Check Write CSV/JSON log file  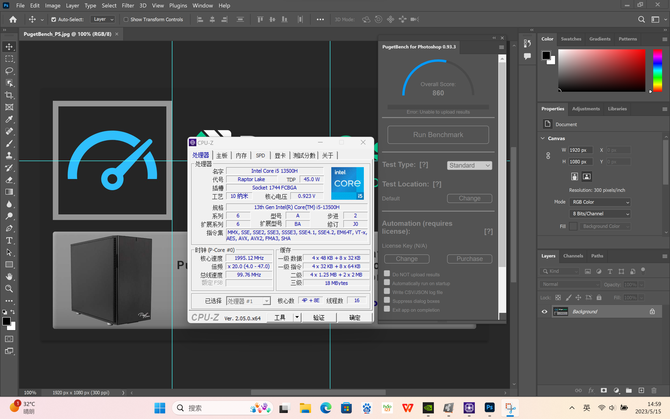(x=387, y=291)
